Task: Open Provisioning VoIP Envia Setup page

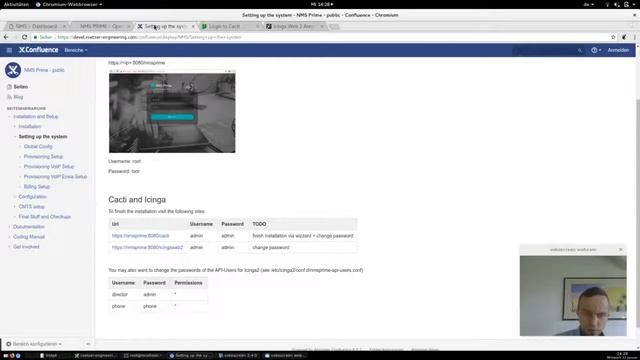Action: click(56, 177)
